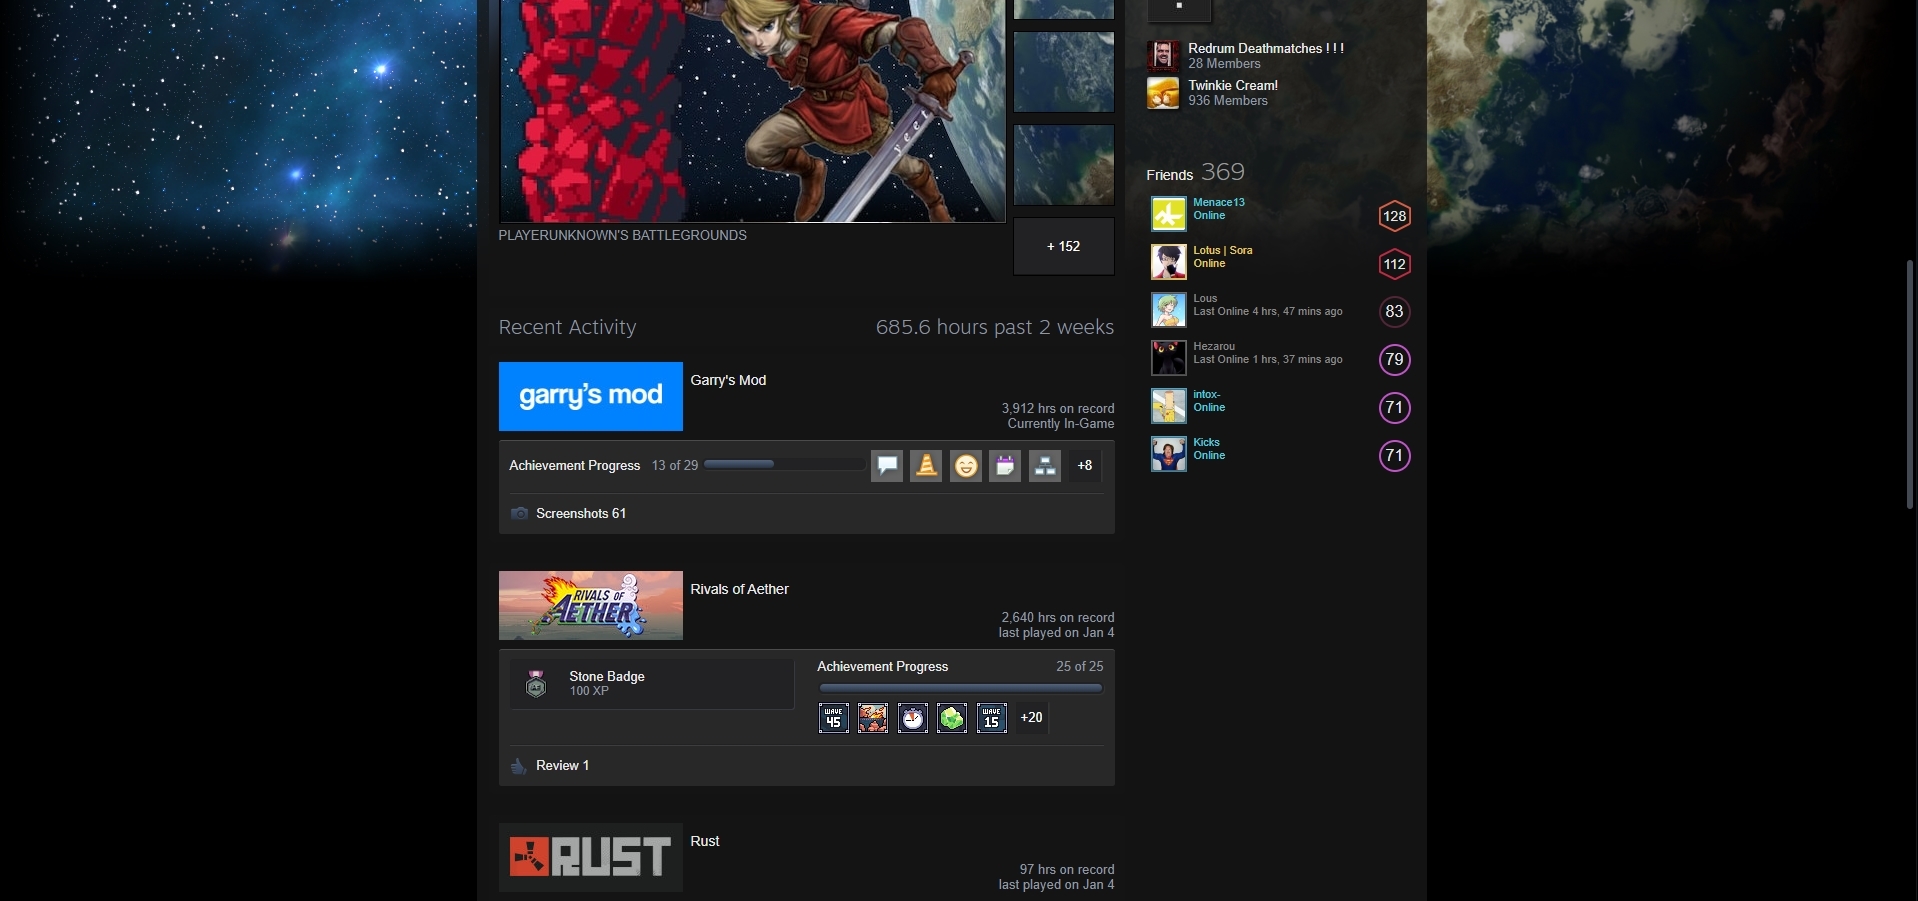This screenshot has height=901, width=1918.
Task: Expand the +8 hidden Garry's Mod achievements
Action: (x=1083, y=465)
